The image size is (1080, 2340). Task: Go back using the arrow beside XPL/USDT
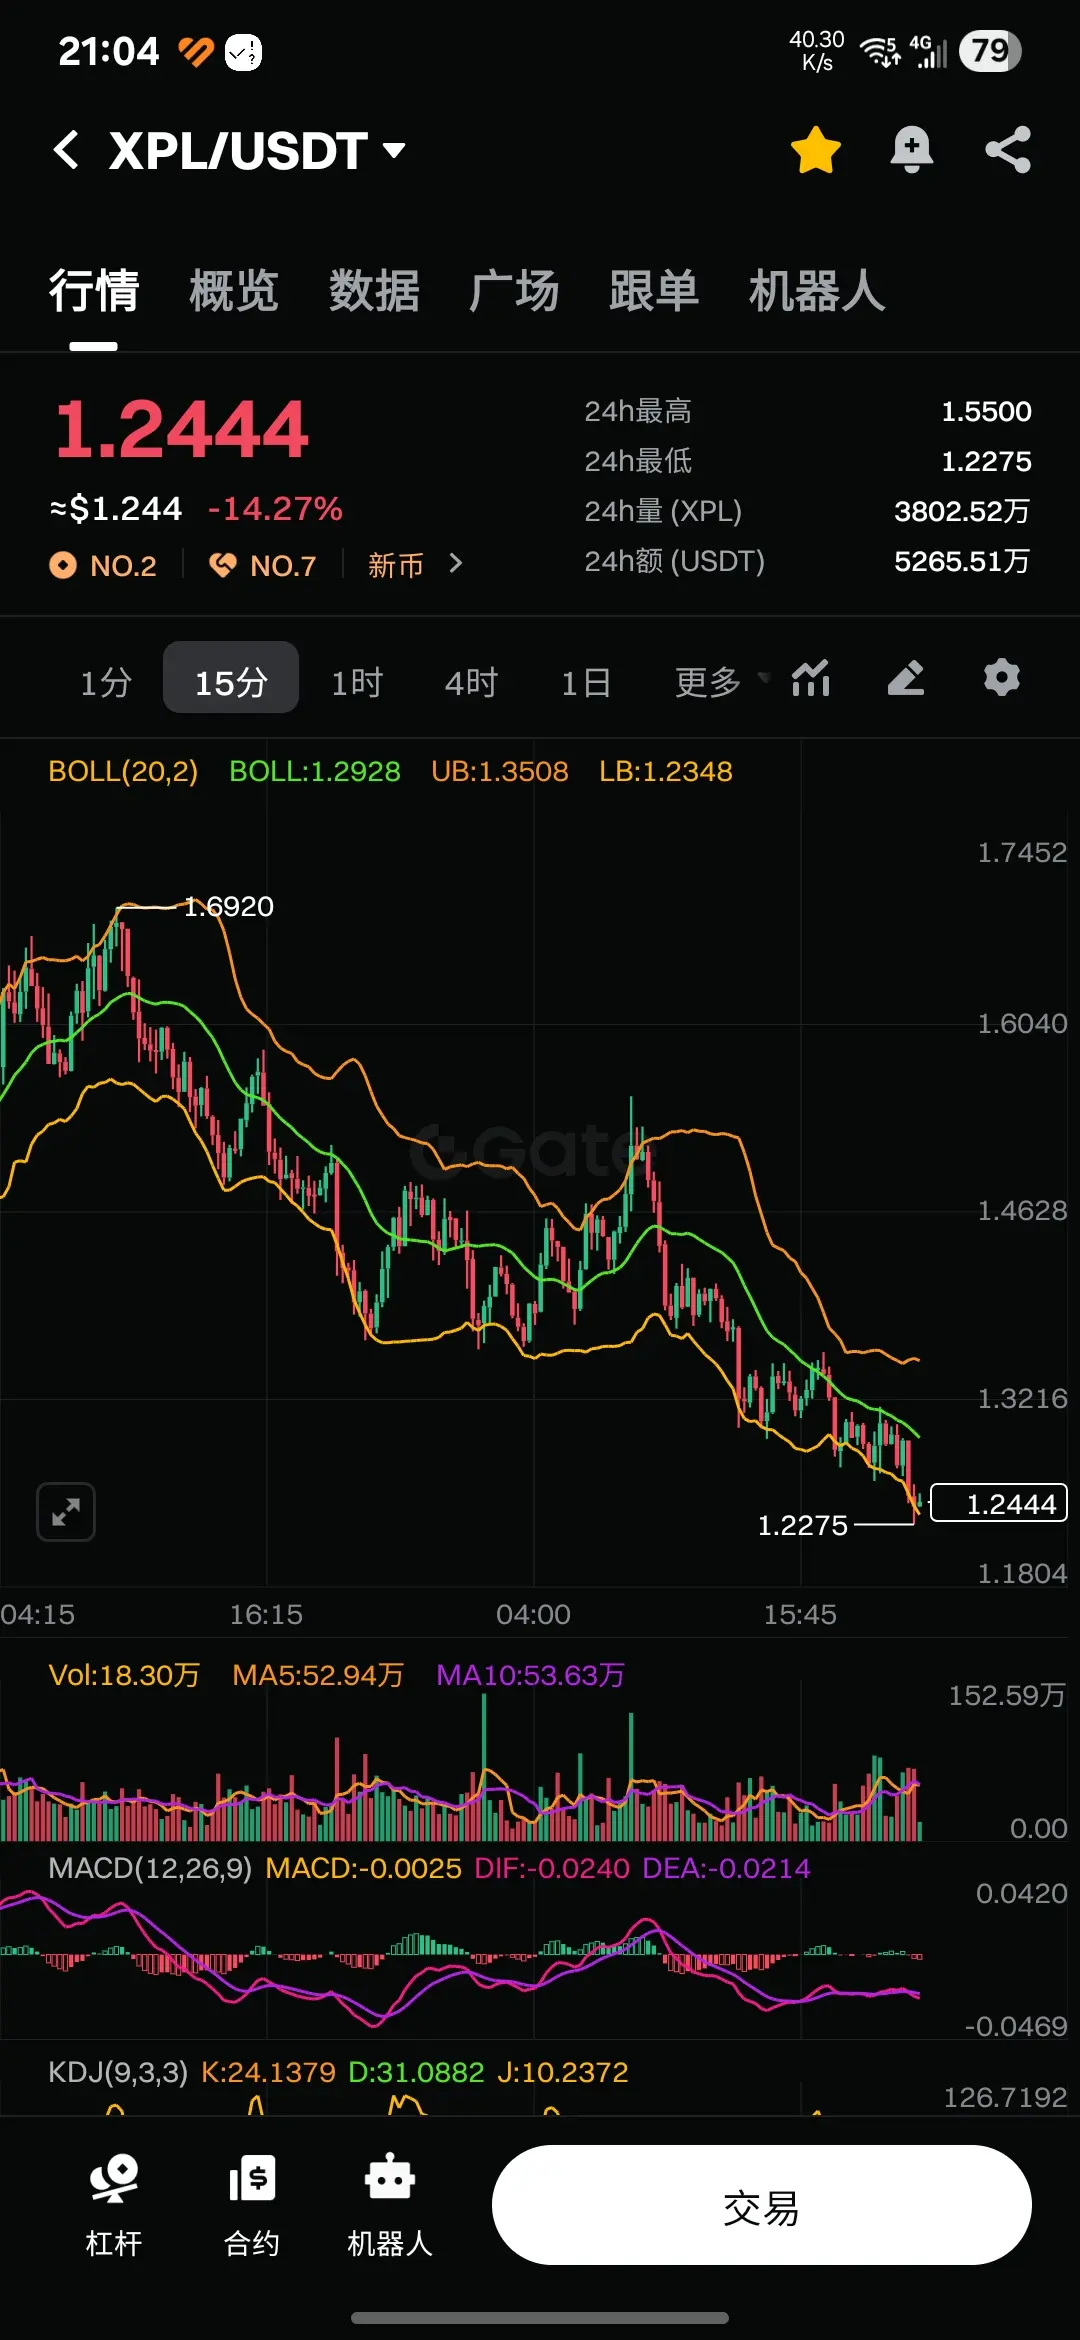point(66,150)
